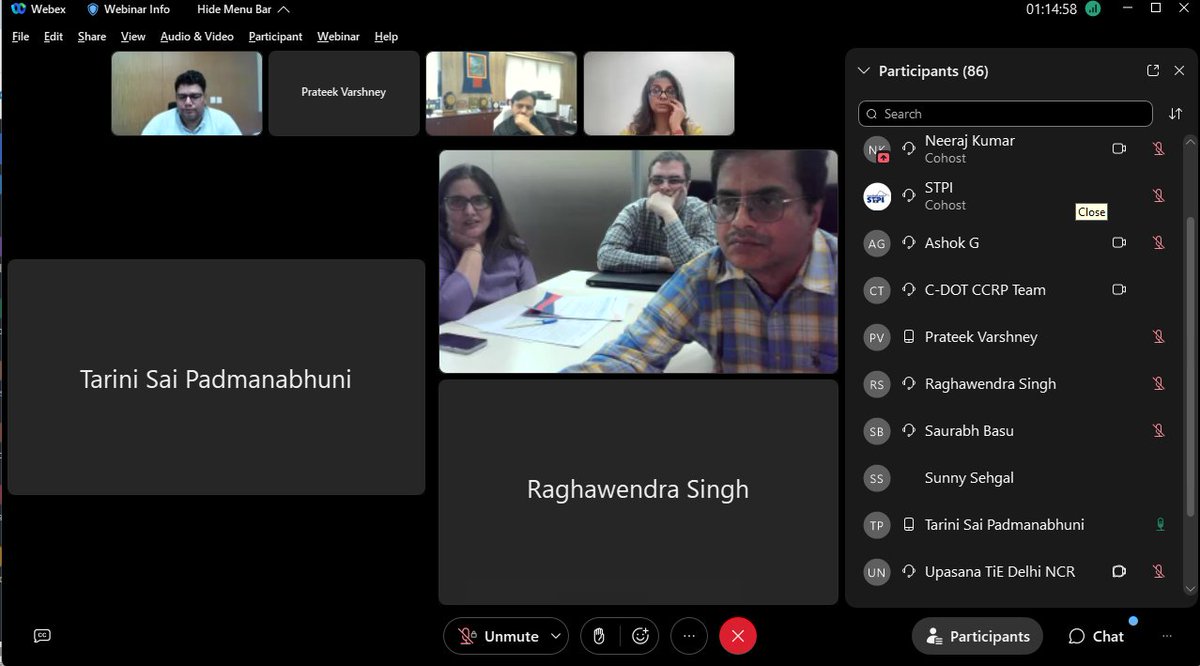Toggle Saurabh Basu's muted microphone
This screenshot has height=666, width=1200.
coord(1159,431)
